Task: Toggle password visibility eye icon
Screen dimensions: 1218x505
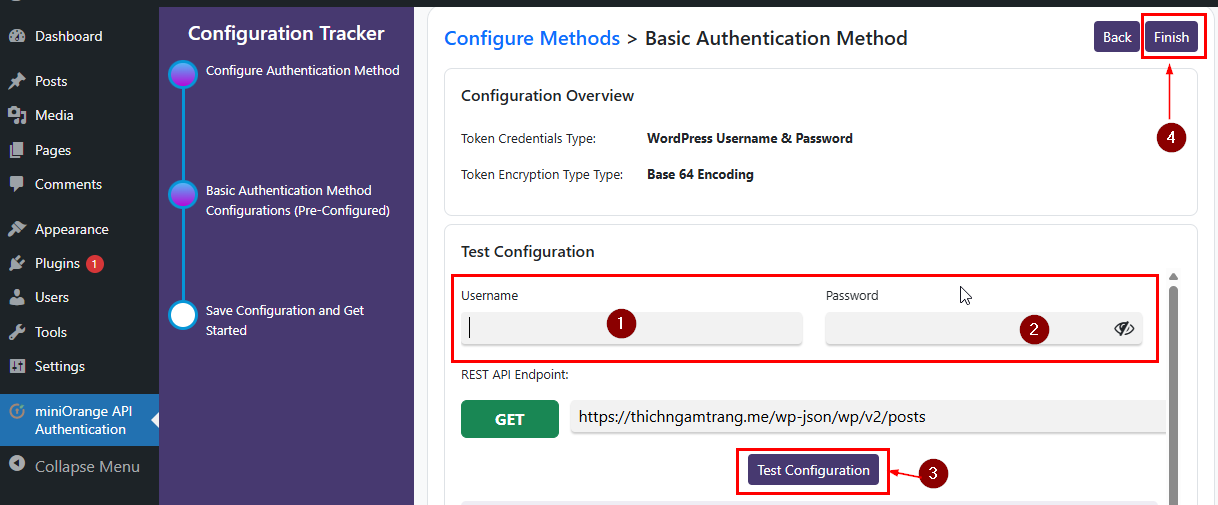Action: [1124, 328]
